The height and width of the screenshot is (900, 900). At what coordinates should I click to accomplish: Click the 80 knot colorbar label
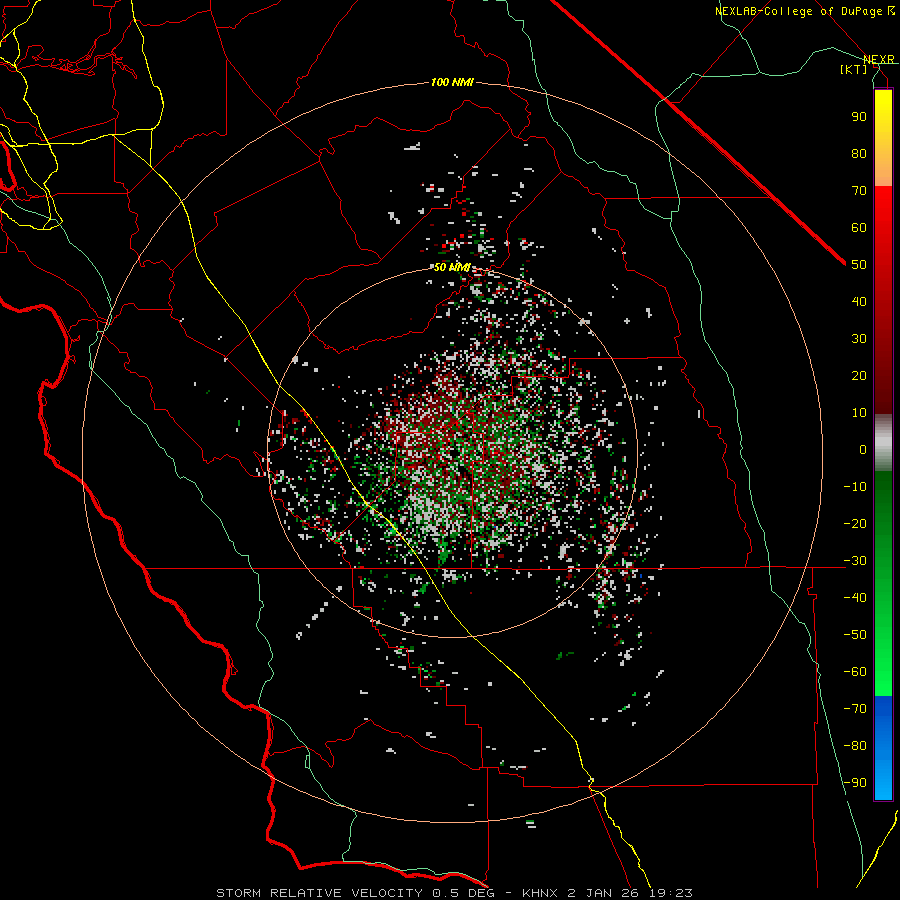pos(859,153)
